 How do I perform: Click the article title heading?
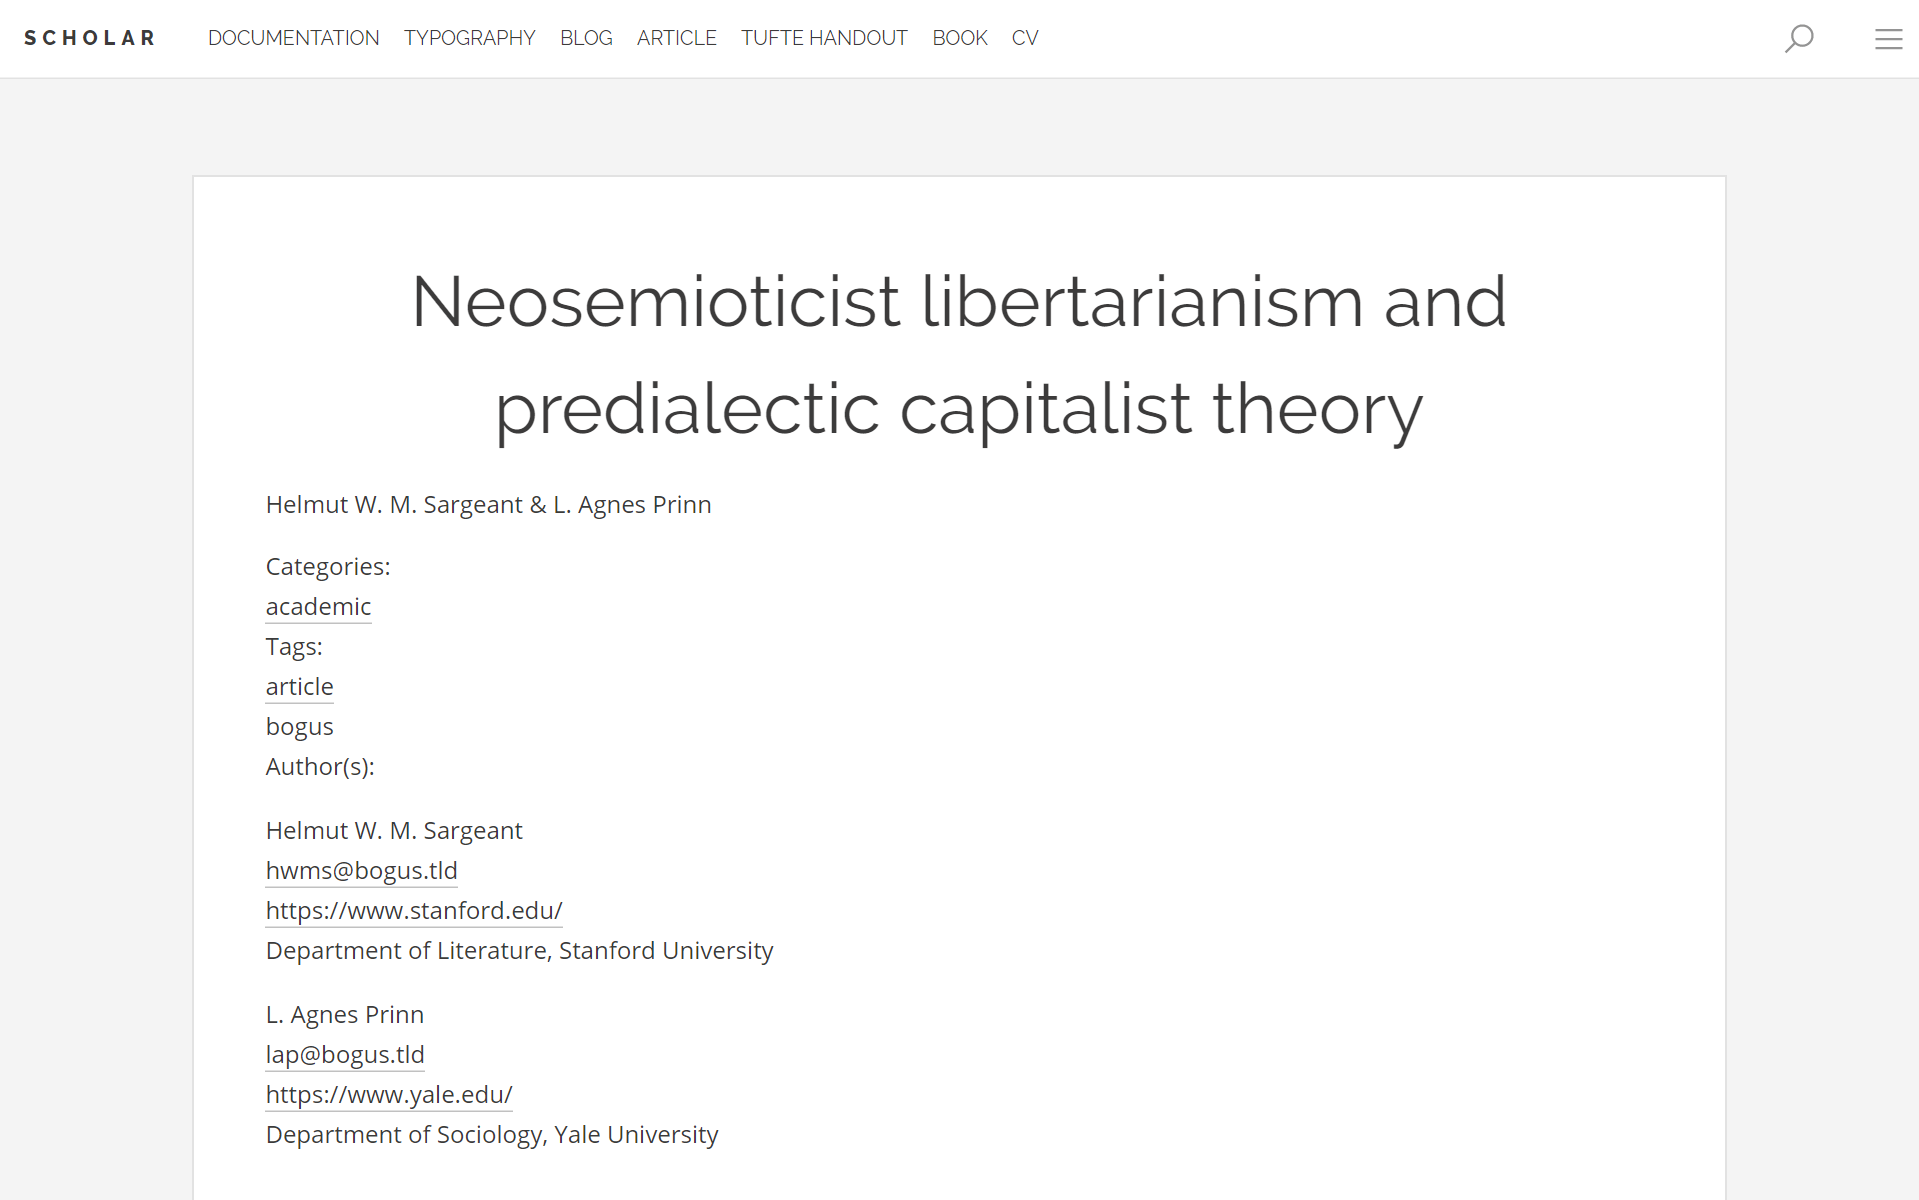tap(959, 355)
